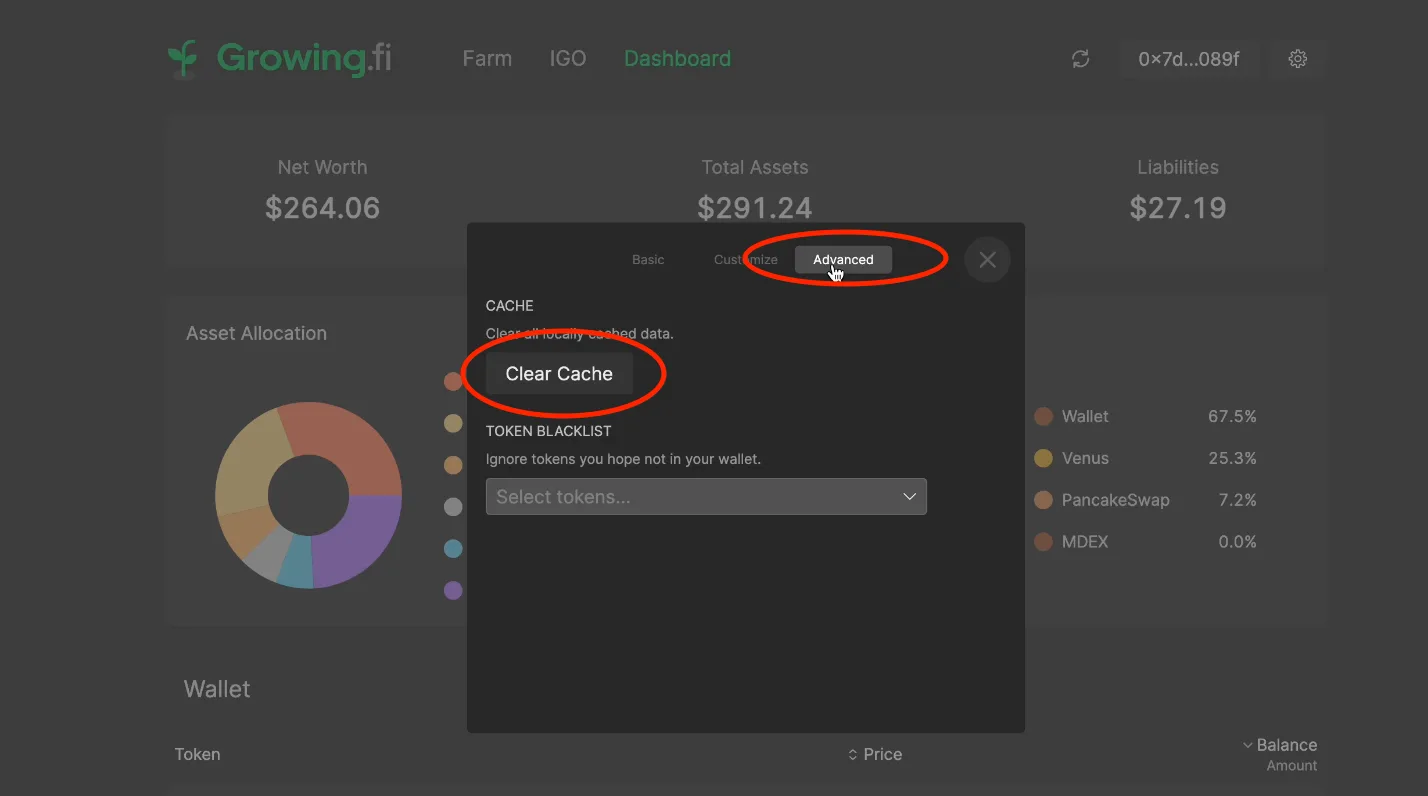Open the IGO page
Image resolution: width=1428 pixels, height=796 pixels.
pyautogui.click(x=568, y=59)
